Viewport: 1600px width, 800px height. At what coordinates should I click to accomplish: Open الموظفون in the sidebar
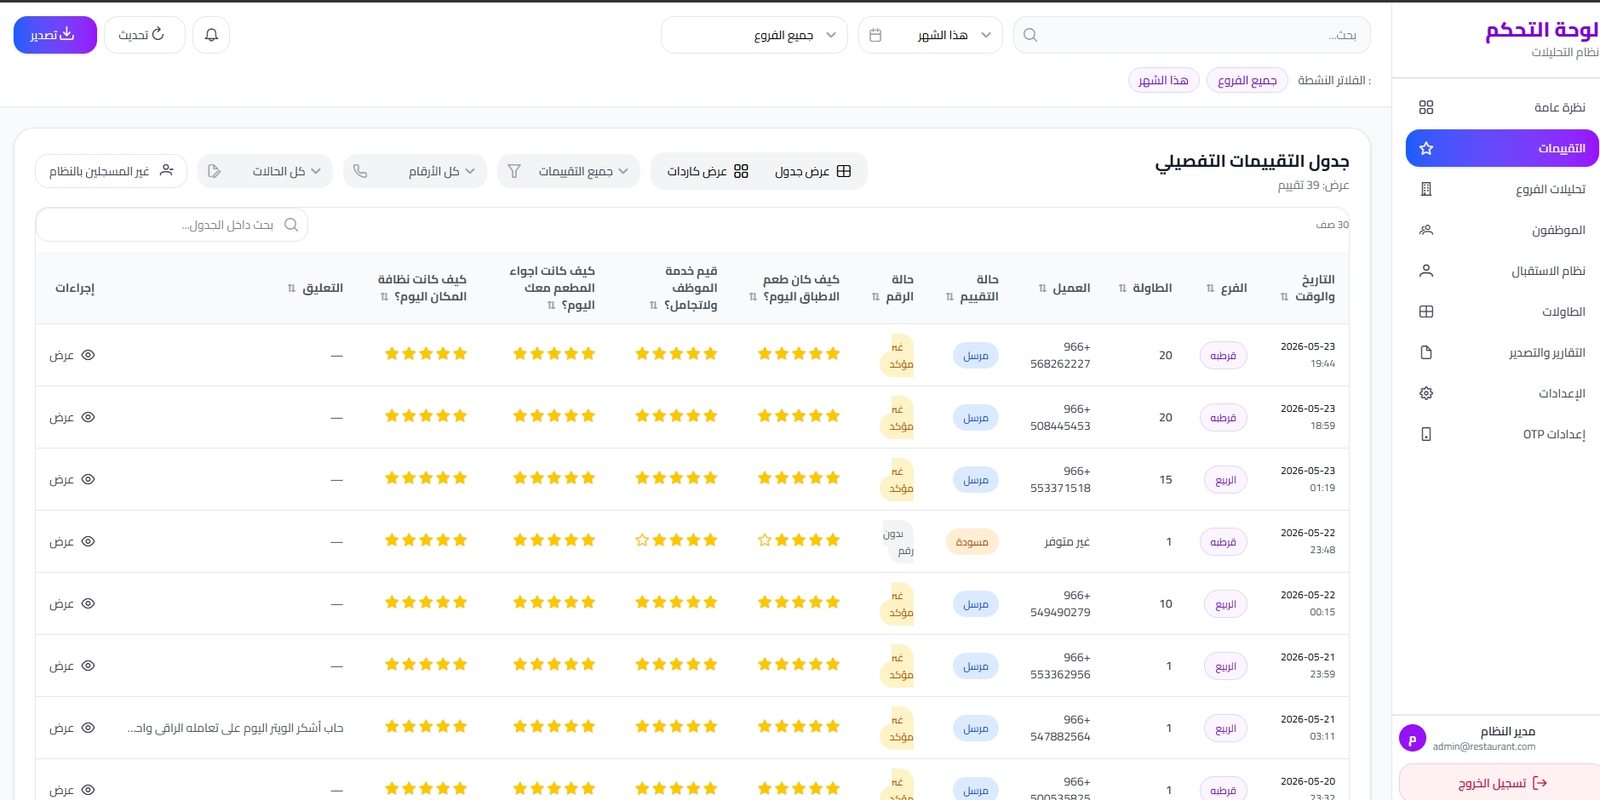coord(1502,230)
